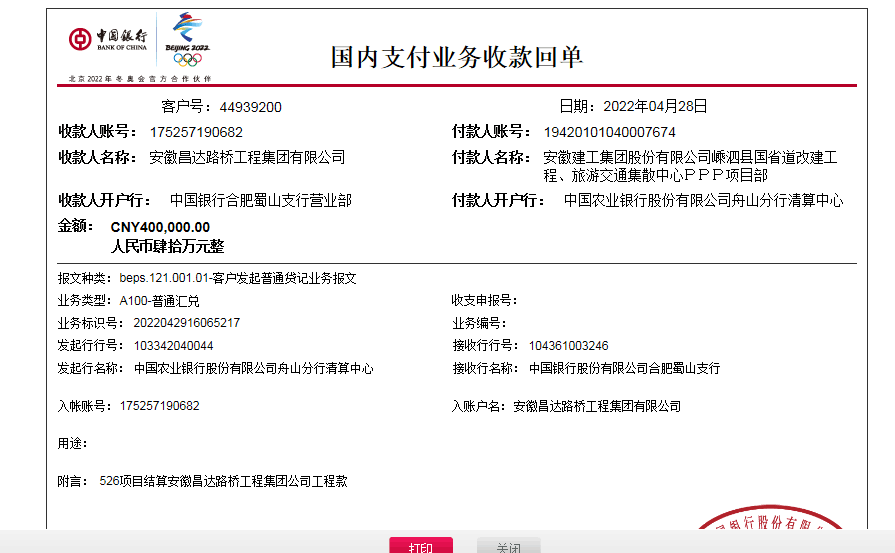This screenshot has width=895, height=553.
Task: Click receiving bank name 中国银行股份有限公司合肥蜀山支行
Action: [624, 368]
